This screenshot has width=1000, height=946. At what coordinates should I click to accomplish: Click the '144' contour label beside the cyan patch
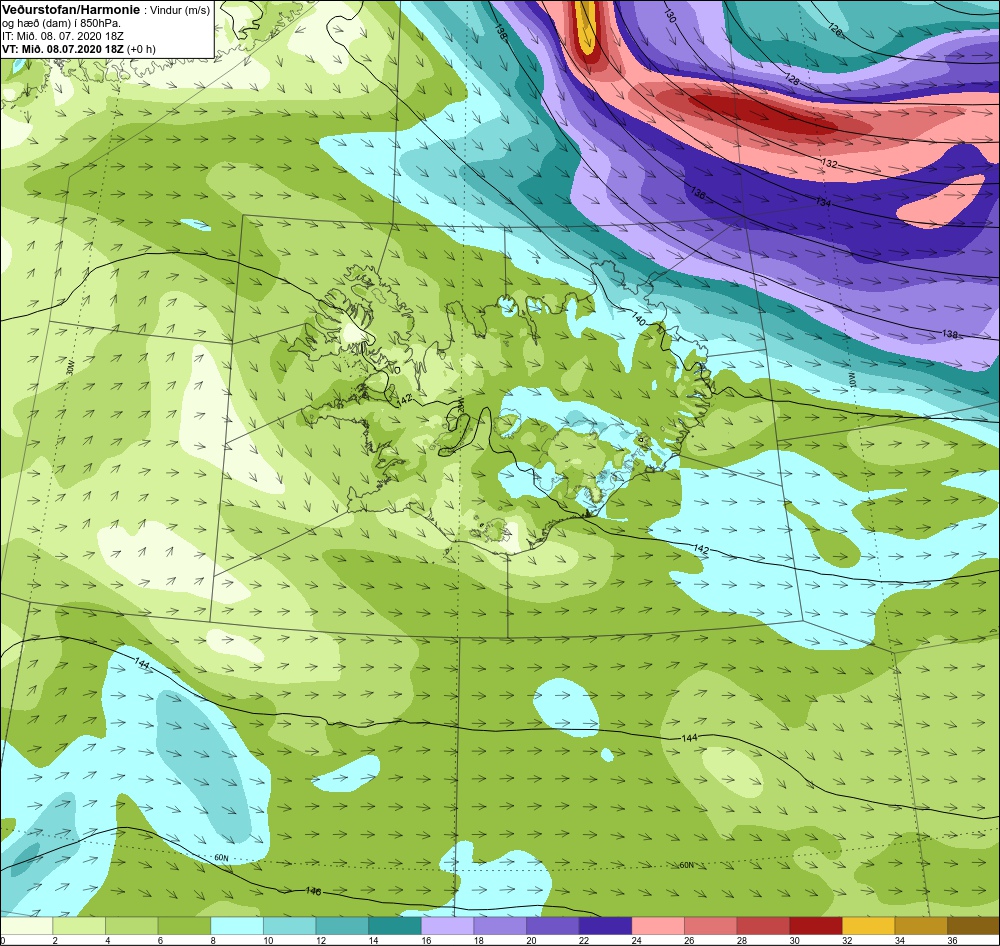(x=142, y=664)
